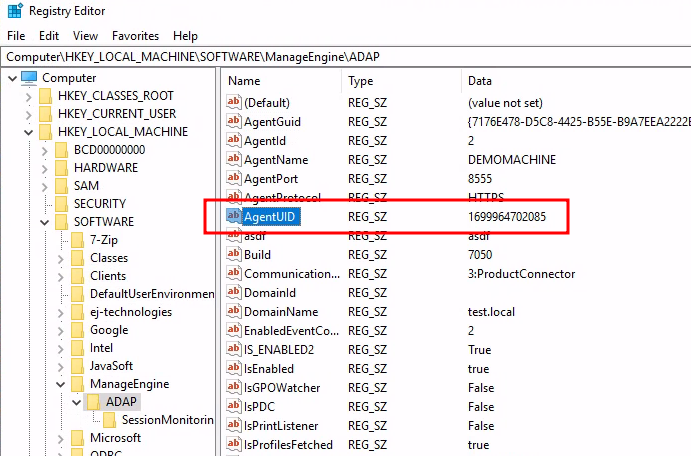Screen dimensions: 691x456
Task: Open the Help menu
Action: coord(185,36)
